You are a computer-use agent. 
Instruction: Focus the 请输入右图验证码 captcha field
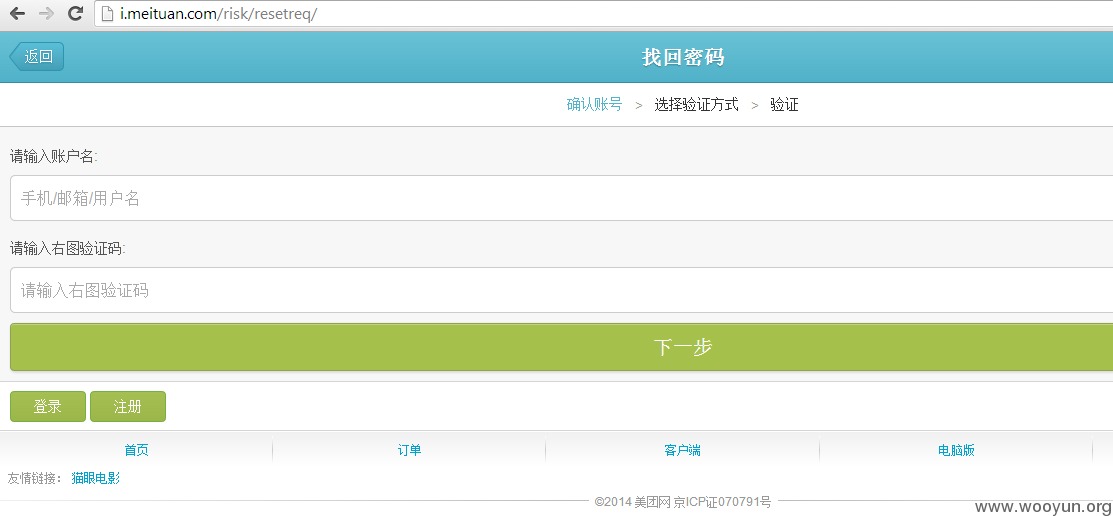pos(561,290)
